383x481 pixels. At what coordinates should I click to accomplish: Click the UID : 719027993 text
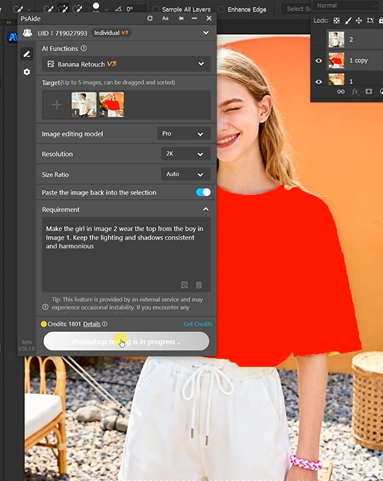click(62, 33)
